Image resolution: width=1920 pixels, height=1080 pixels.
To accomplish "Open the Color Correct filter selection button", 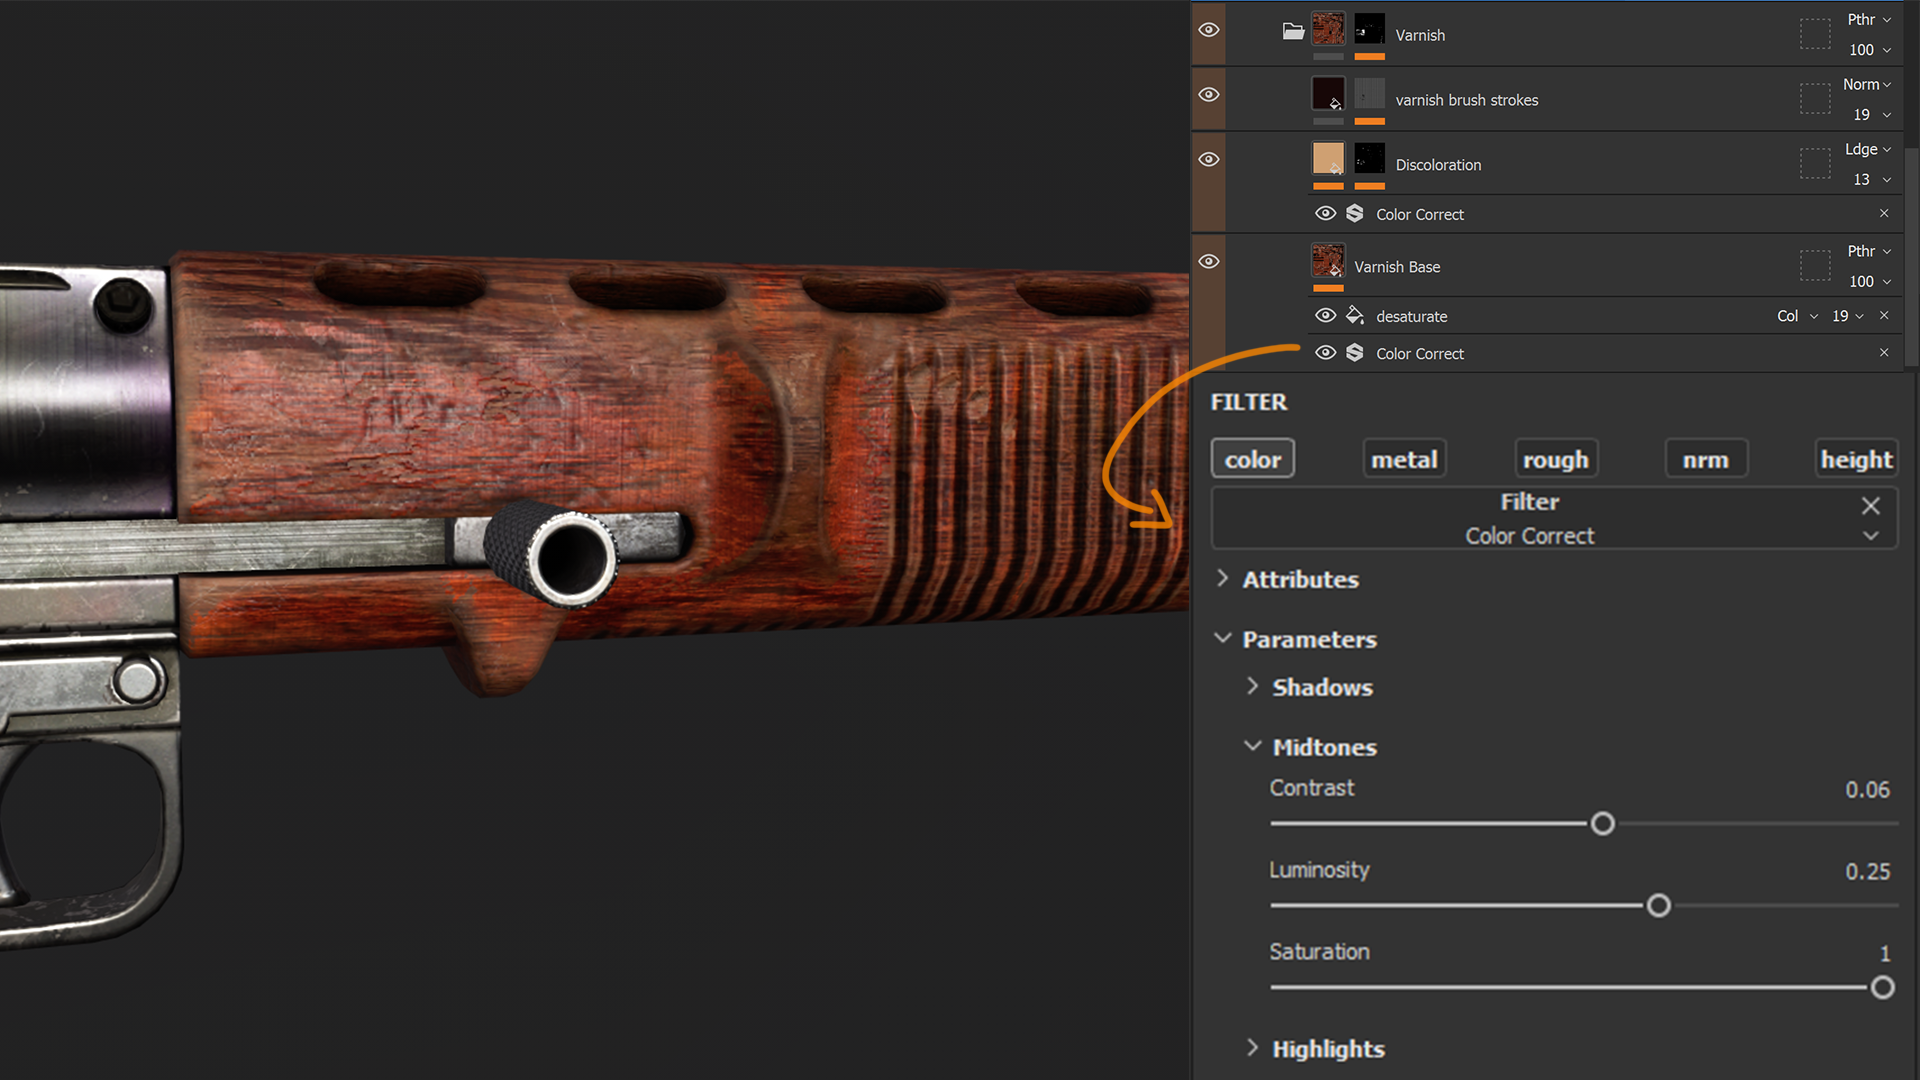I will [1530, 535].
